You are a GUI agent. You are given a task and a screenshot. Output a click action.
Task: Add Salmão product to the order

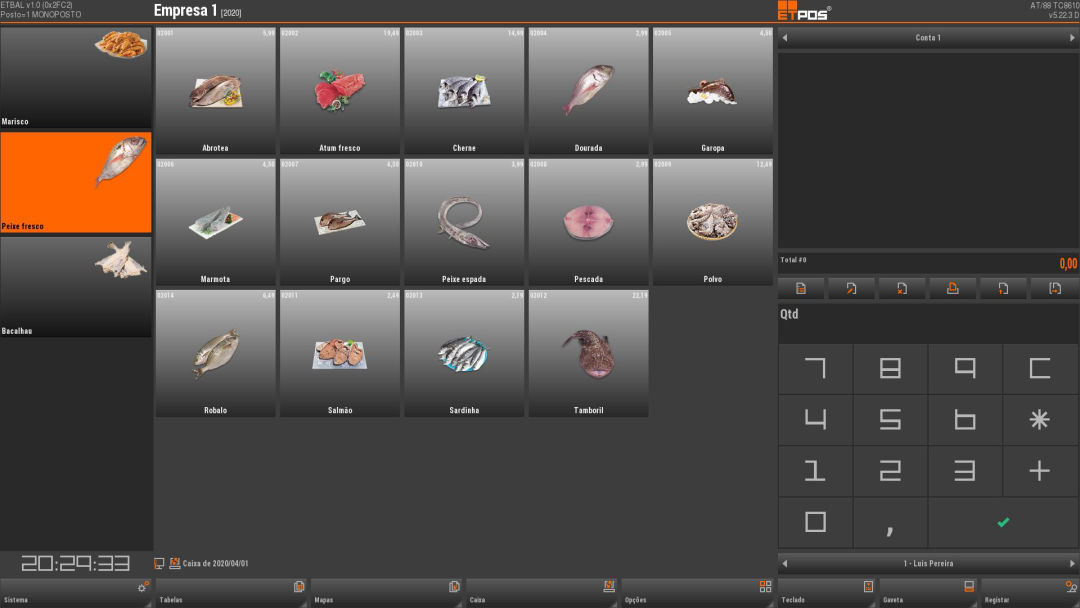[x=340, y=353]
